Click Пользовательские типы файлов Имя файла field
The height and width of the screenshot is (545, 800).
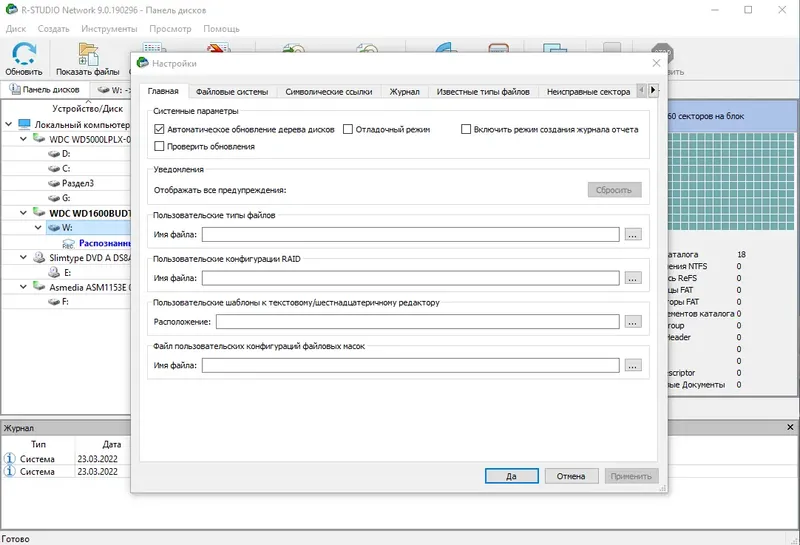point(411,235)
